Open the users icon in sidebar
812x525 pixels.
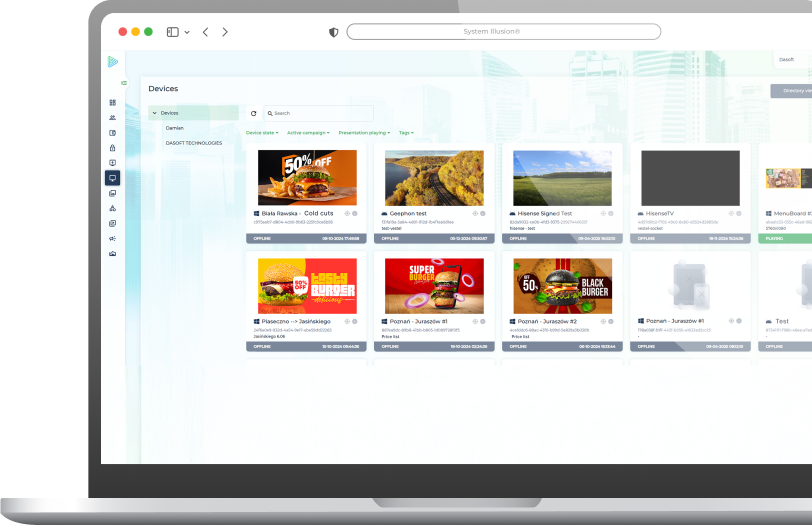tap(112, 118)
